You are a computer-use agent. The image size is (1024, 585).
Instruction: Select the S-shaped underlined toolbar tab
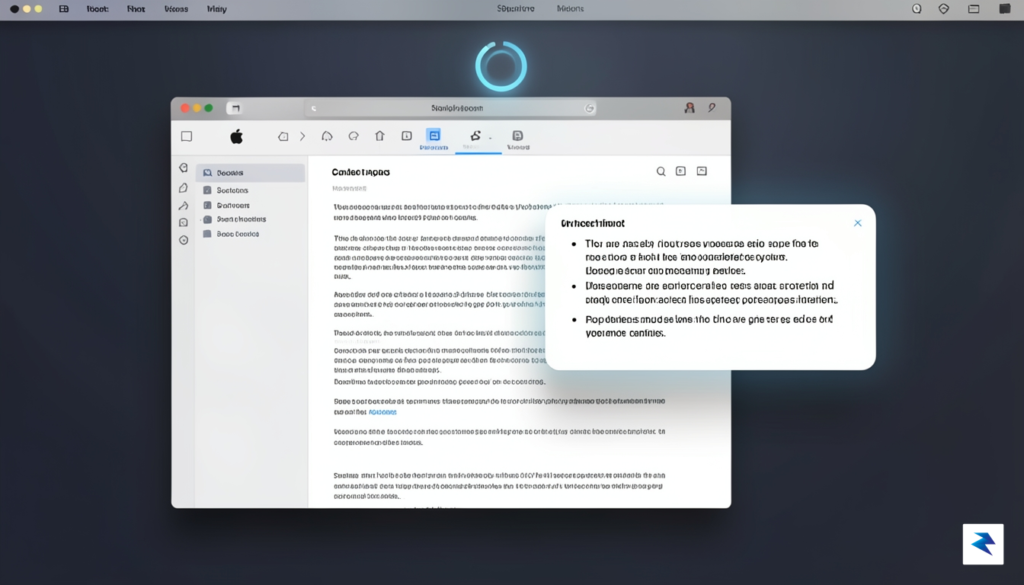[x=475, y=136]
